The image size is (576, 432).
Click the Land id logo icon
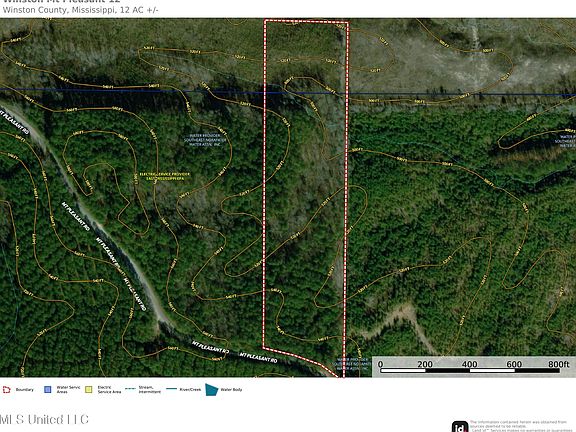point(460,427)
